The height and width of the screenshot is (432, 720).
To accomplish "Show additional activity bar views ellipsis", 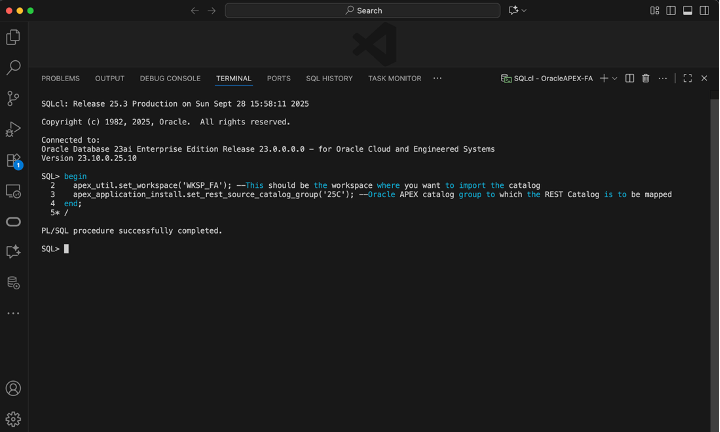I will click(x=13, y=313).
